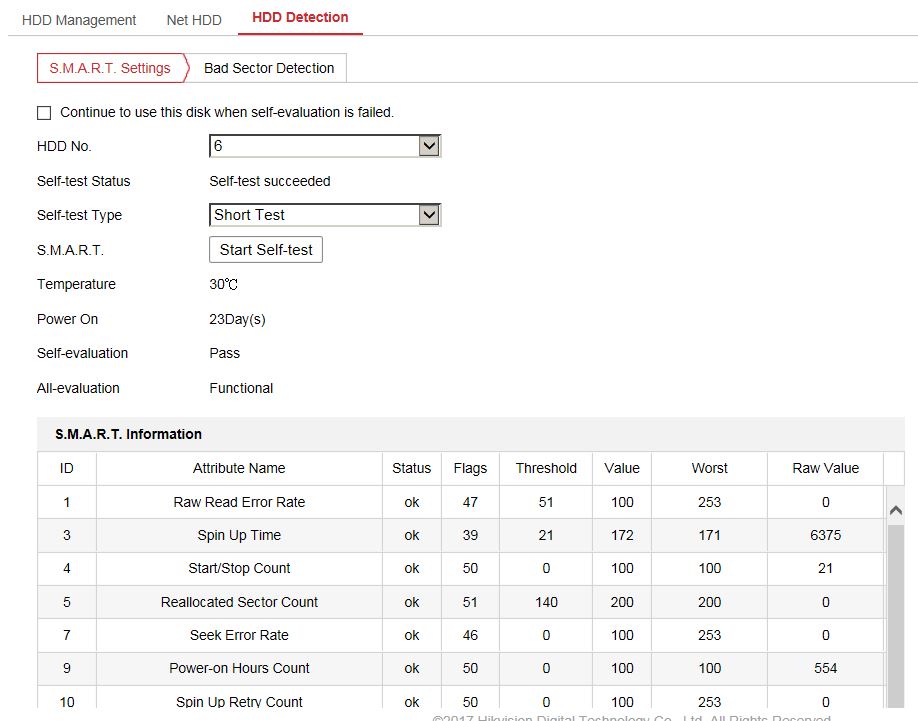Select the Reallocated Sector Count row
This screenshot has height=721, width=918.
tap(239, 602)
